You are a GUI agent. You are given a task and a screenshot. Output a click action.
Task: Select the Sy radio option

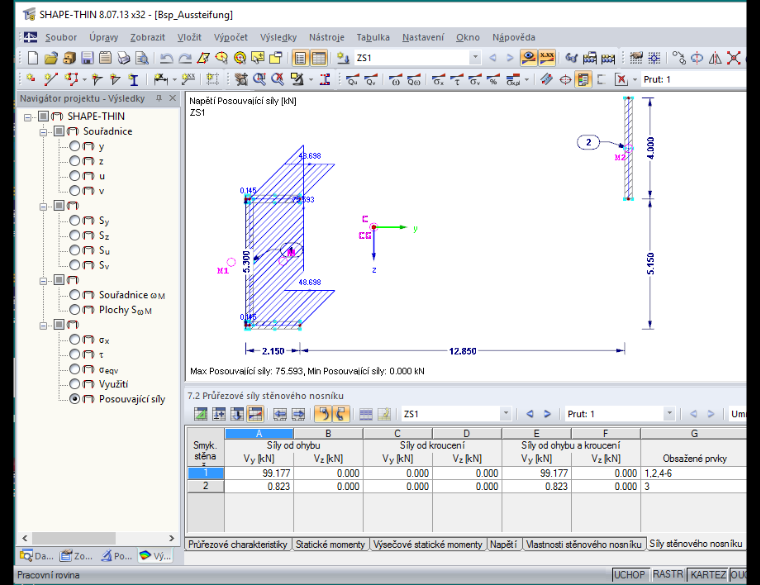(x=74, y=221)
